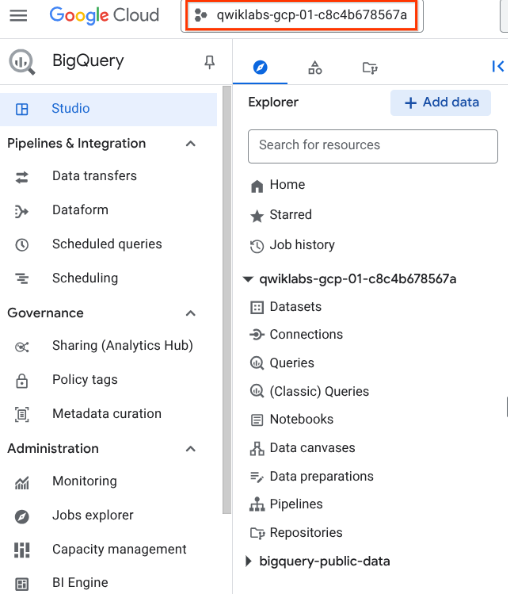Click the BigQuery product icon

[x=22, y=62]
